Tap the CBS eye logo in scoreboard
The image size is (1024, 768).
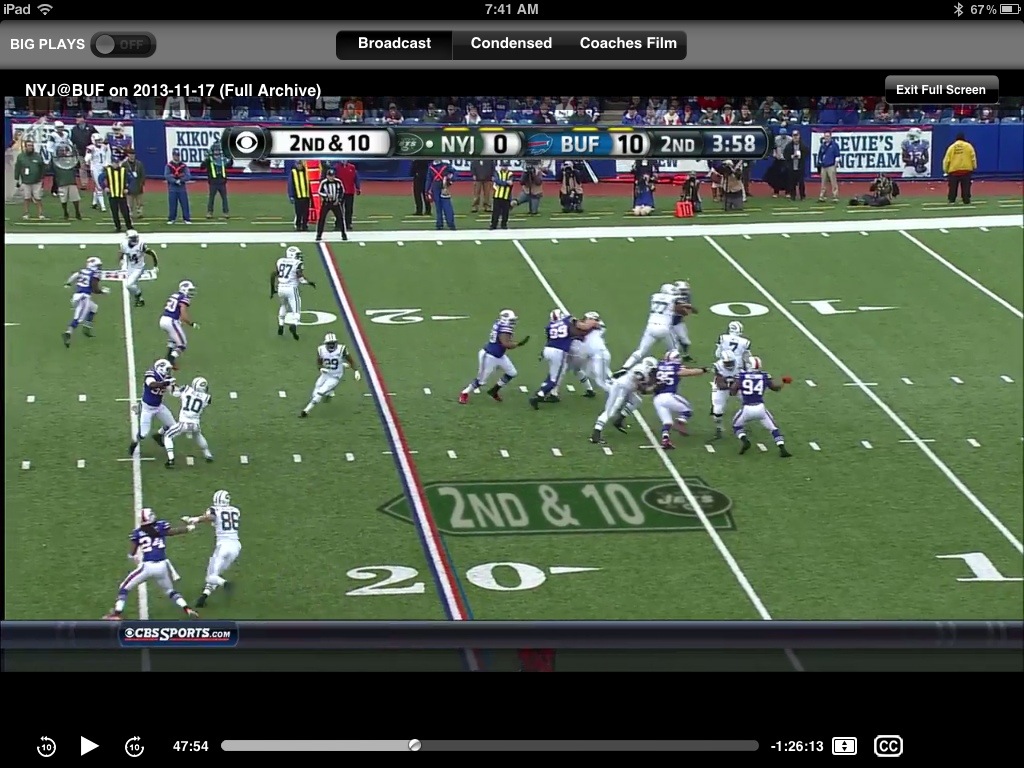[247, 143]
